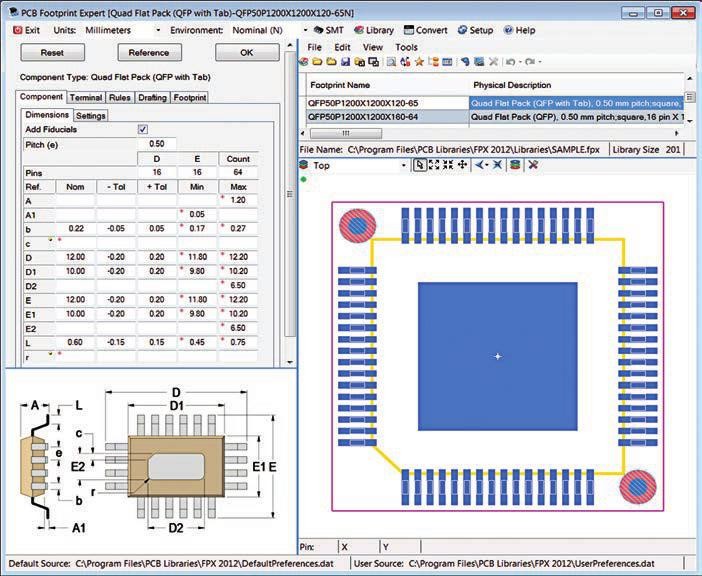
Task: Click the save disk icon in library toolbar
Action: tap(345, 62)
